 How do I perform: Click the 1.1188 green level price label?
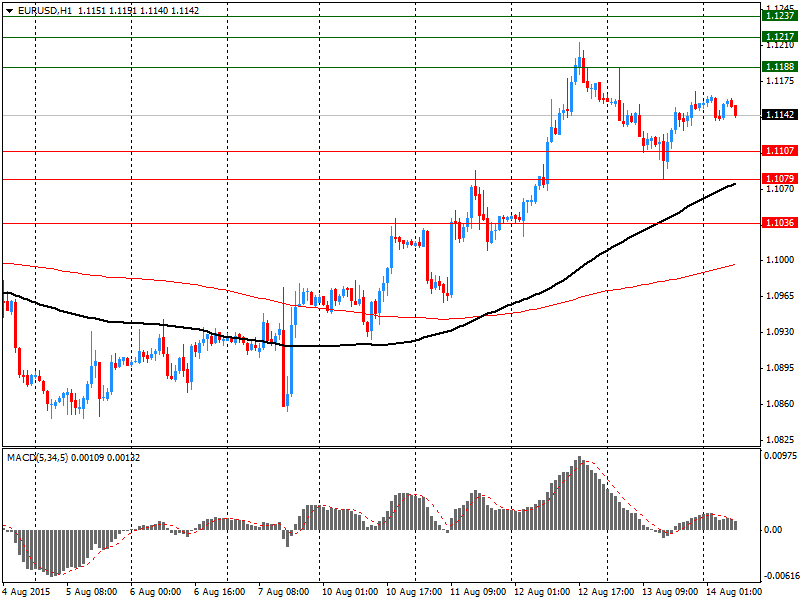tap(780, 67)
